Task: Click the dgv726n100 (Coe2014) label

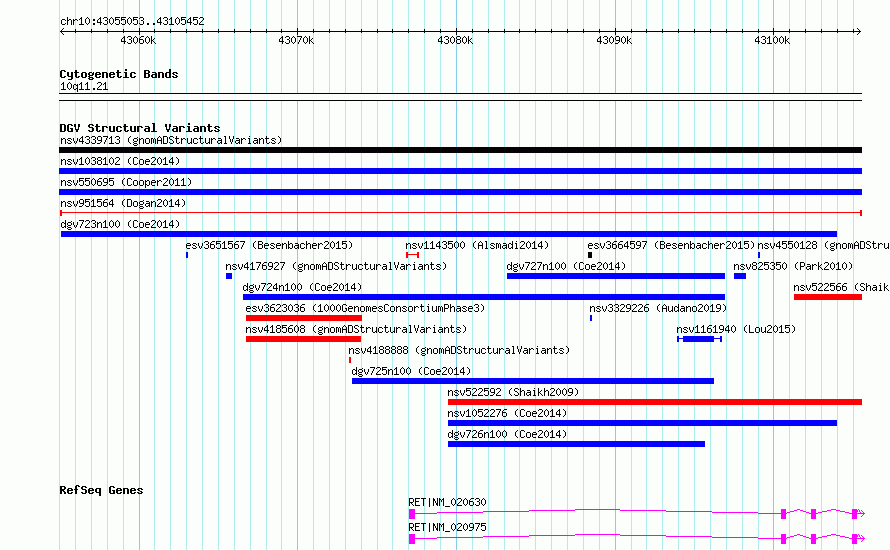Action: [507, 434]
